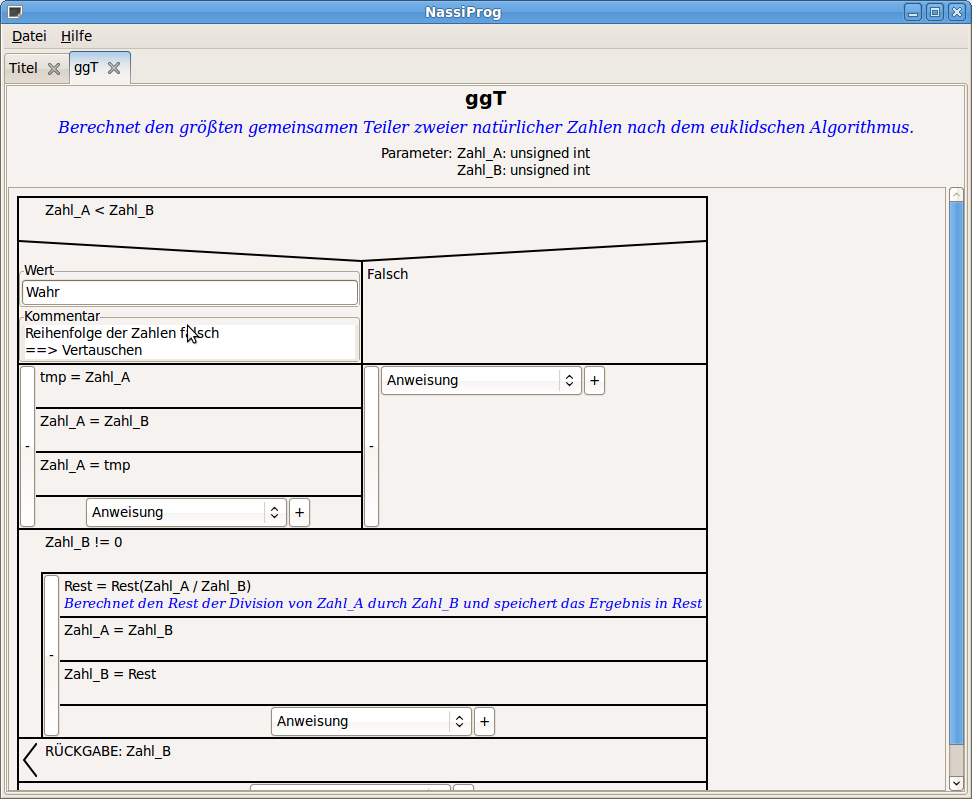Click the ggT diagram title heading
The height and width of the screenshot is (799, 972).
[486, 99]
